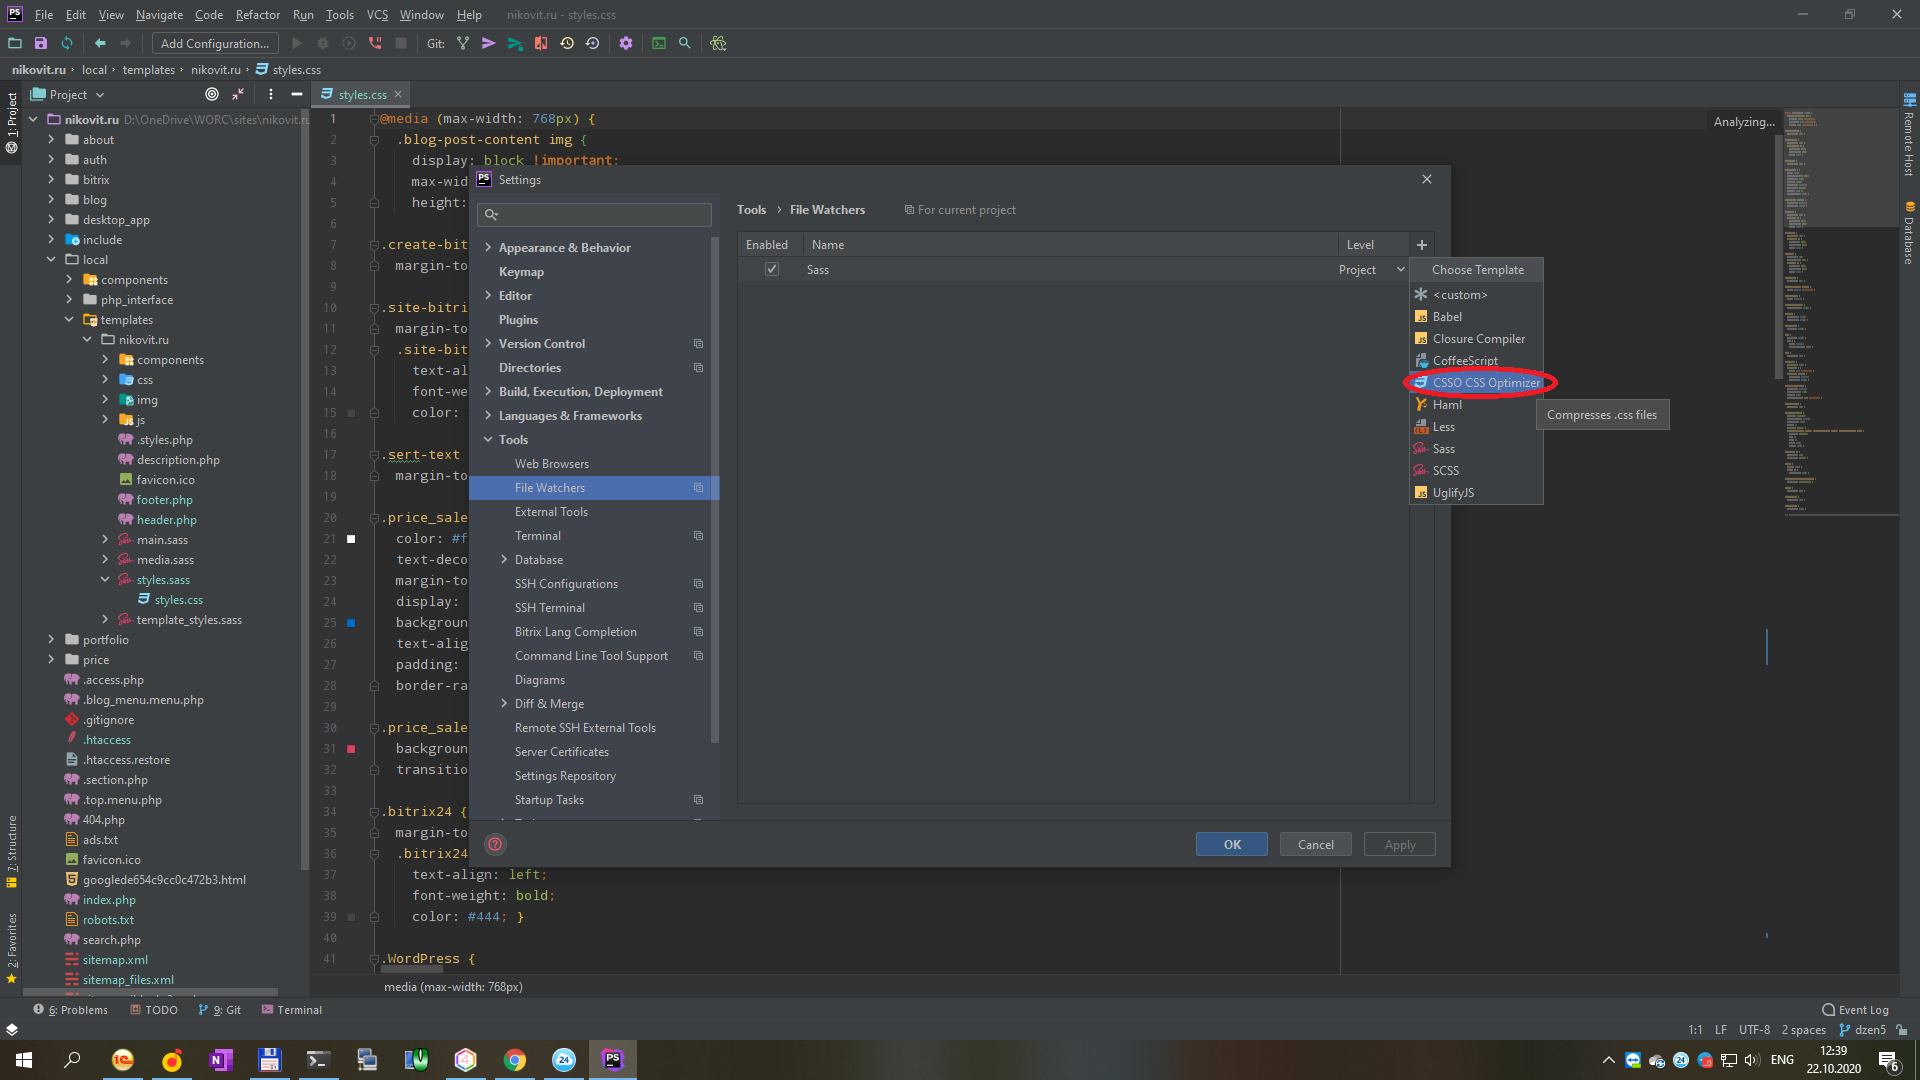Image resolution: width=1920 pixels, height=1080 pixels.
Task: Choose the Babel template
Action: [1476, 317]
